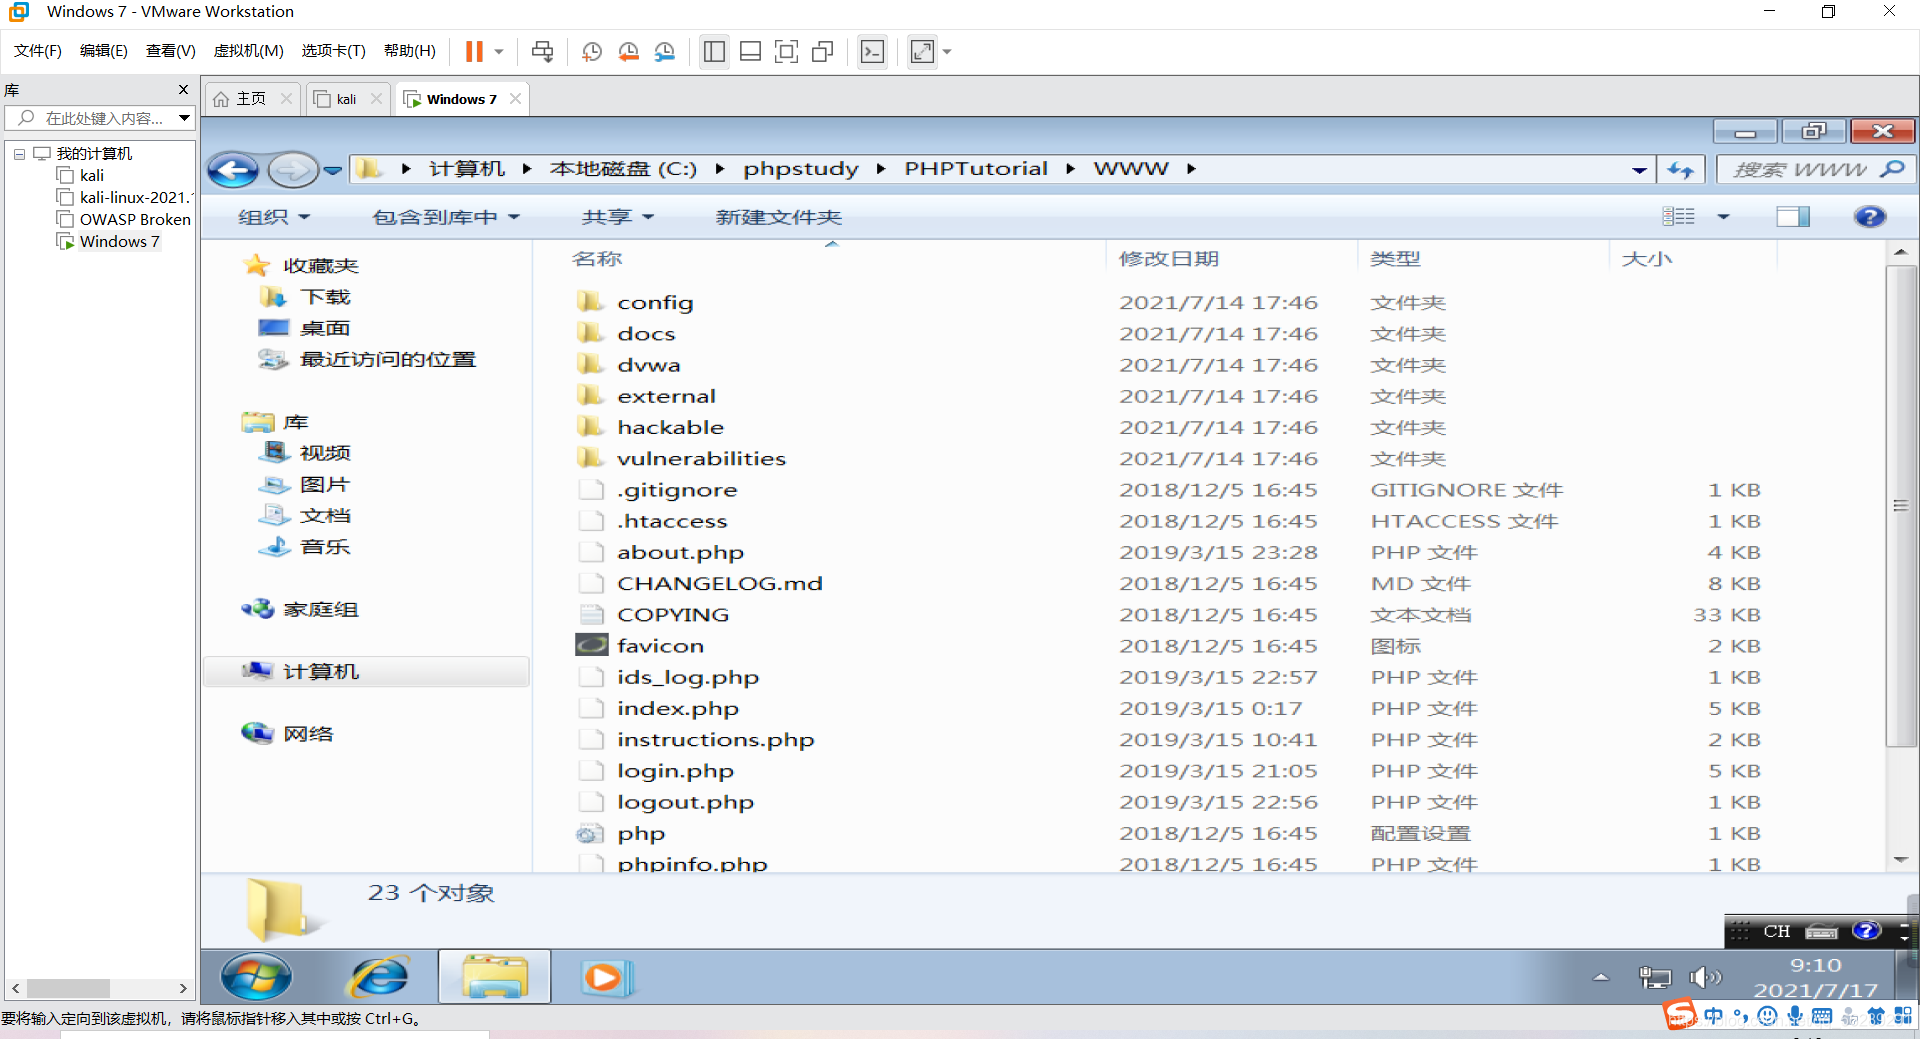Click the refresh address bar button
The image size is (1920, 1039).
tap(1681, 170)
